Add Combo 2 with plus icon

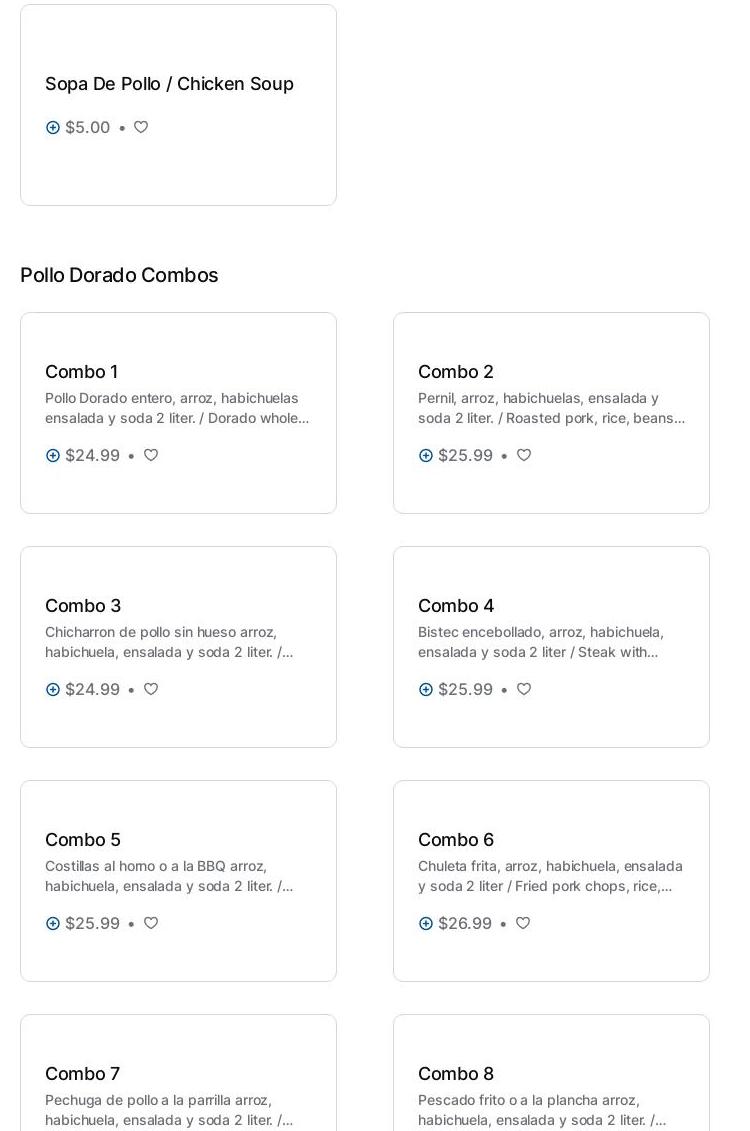click(x=426, y=456)
